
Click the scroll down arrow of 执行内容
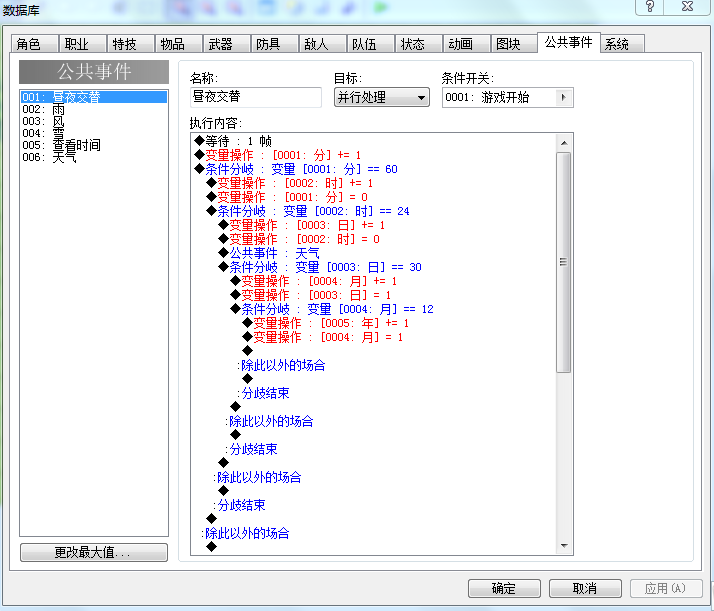point(564,545)
